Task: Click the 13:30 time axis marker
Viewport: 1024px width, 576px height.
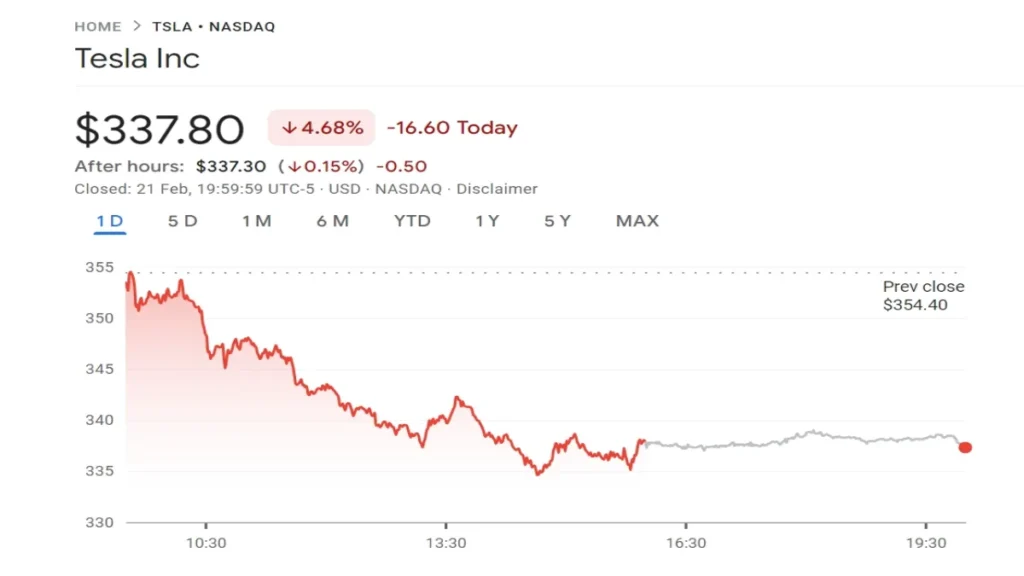Action: point(445,543)
